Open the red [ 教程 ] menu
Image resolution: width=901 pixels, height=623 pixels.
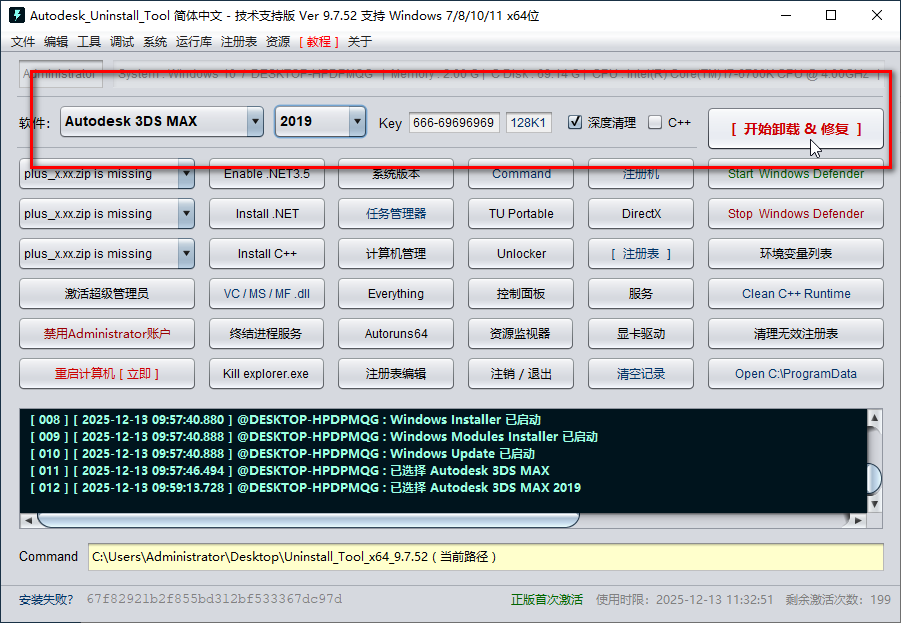(x=319, y=41)
